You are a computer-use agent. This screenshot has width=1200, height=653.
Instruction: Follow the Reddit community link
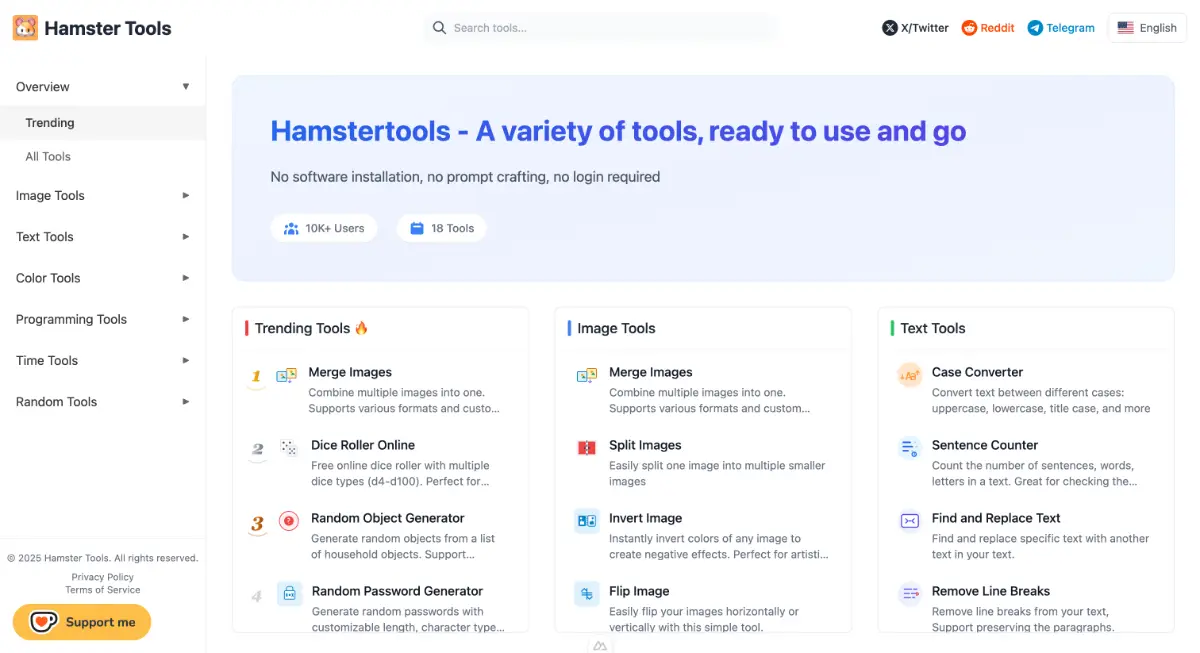988,27
